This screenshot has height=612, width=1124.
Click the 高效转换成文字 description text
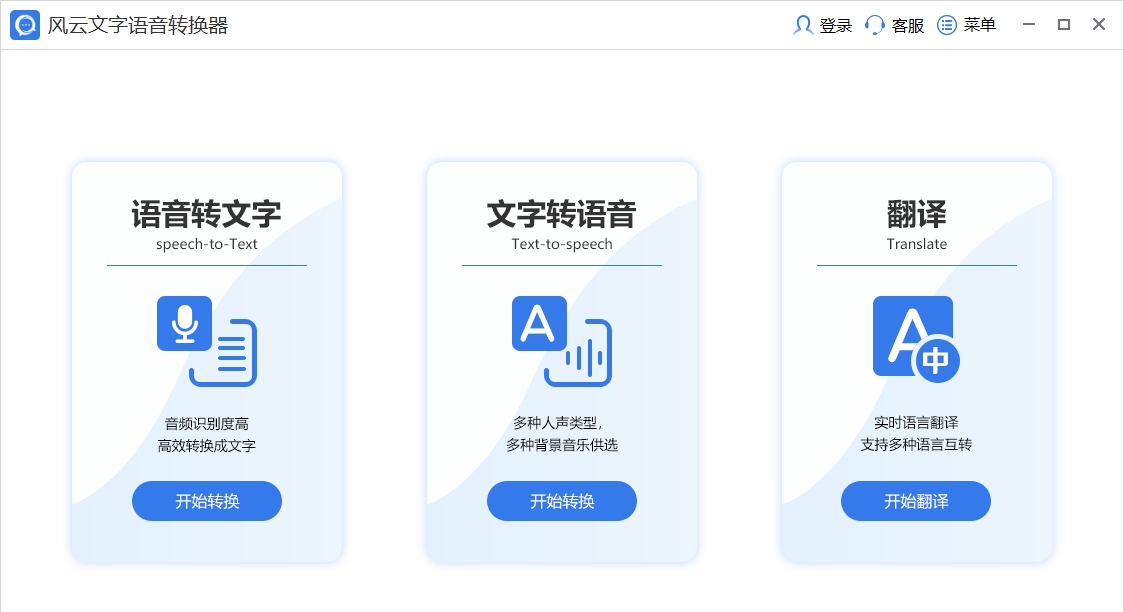206,446
